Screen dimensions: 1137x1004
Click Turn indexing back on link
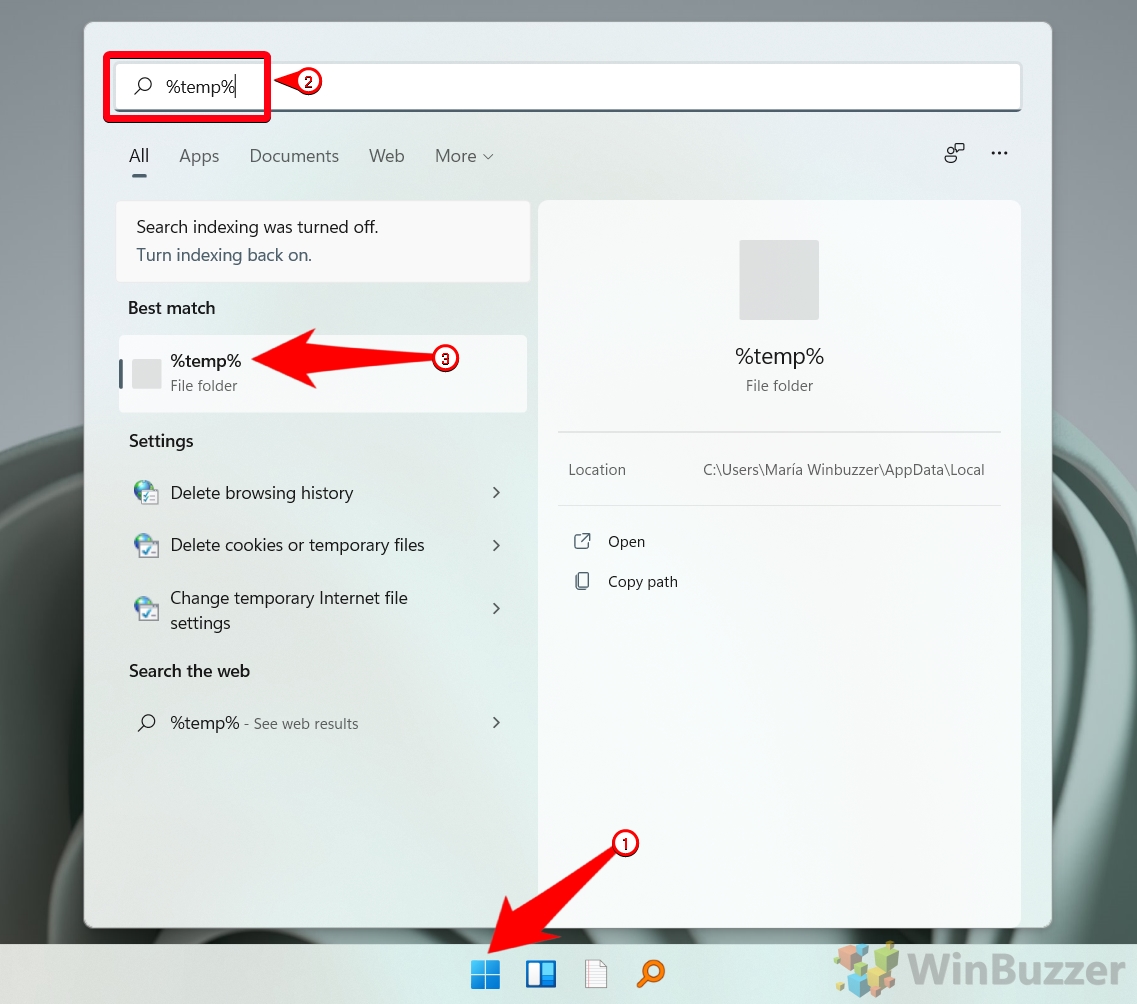click(x=224, y=255)
